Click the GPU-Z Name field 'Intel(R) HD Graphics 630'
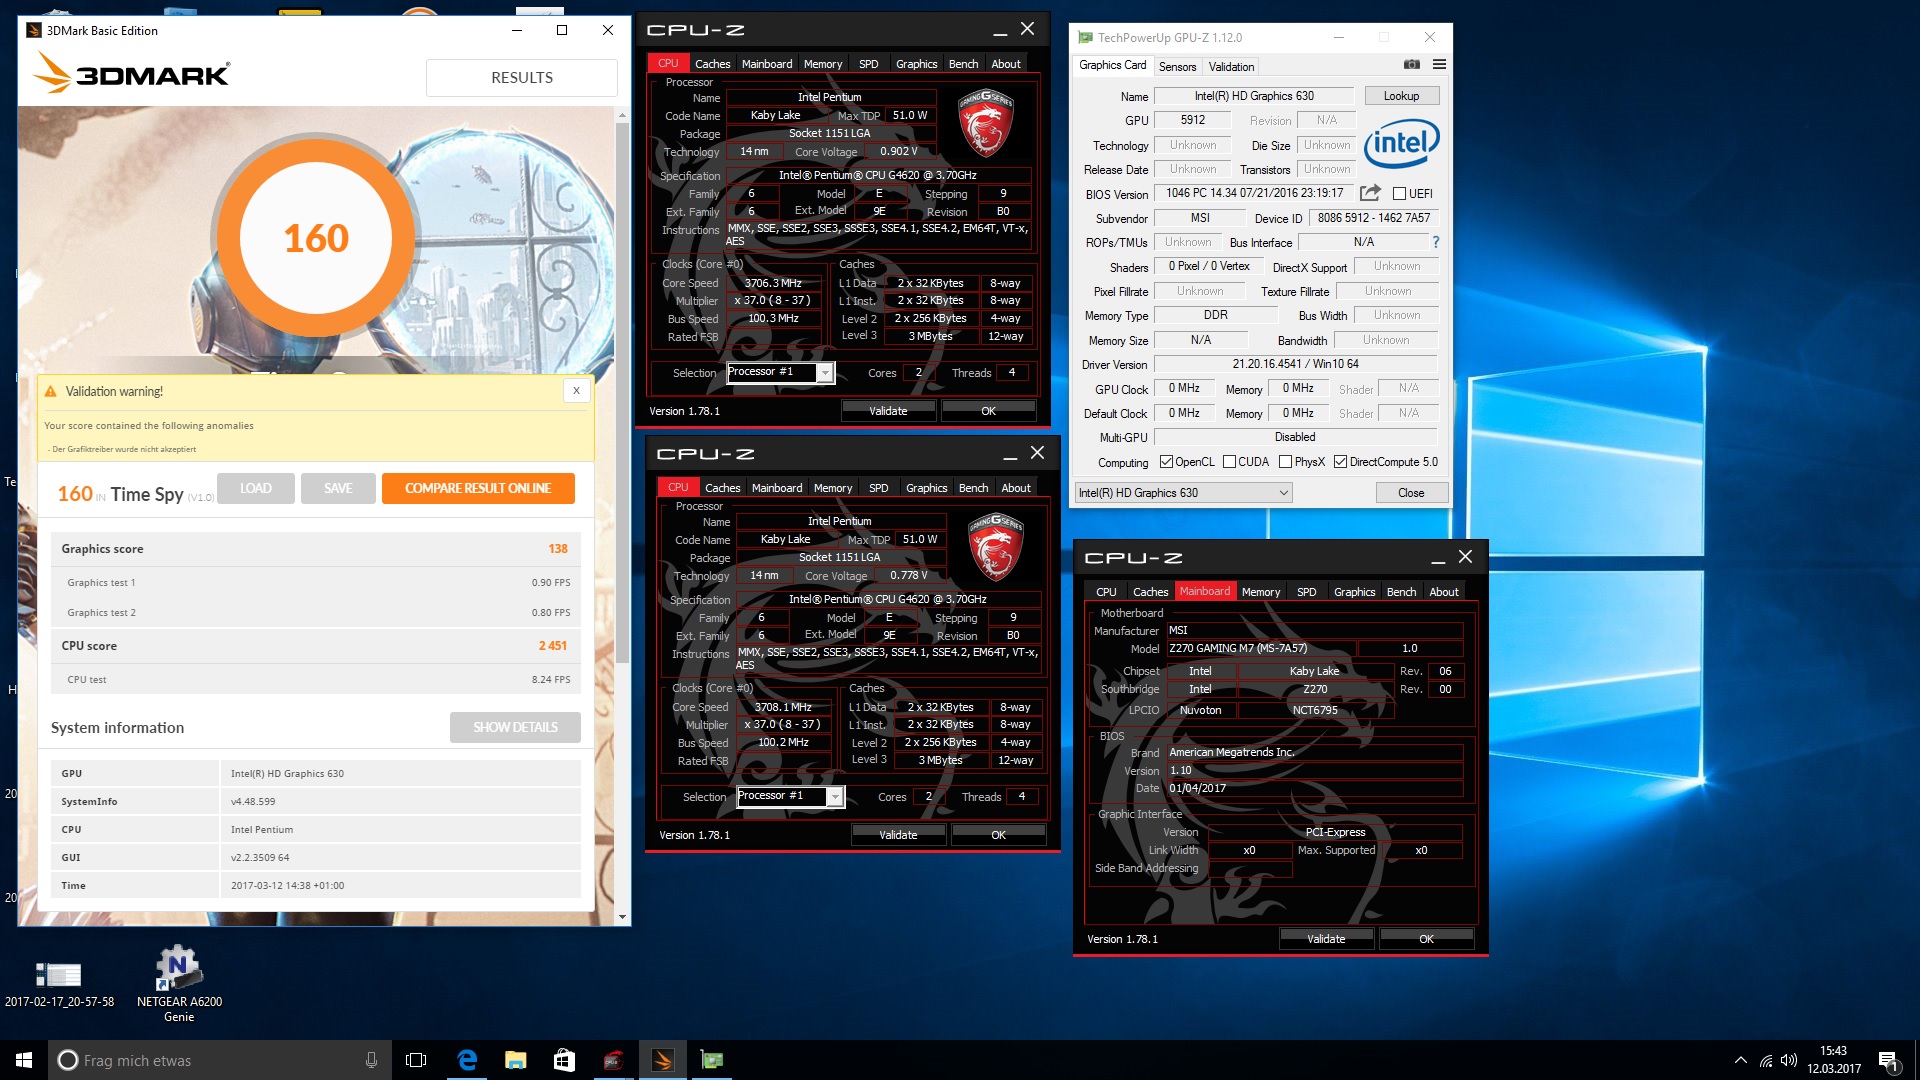The image size is (1920, 1080). pos(1254,96)
